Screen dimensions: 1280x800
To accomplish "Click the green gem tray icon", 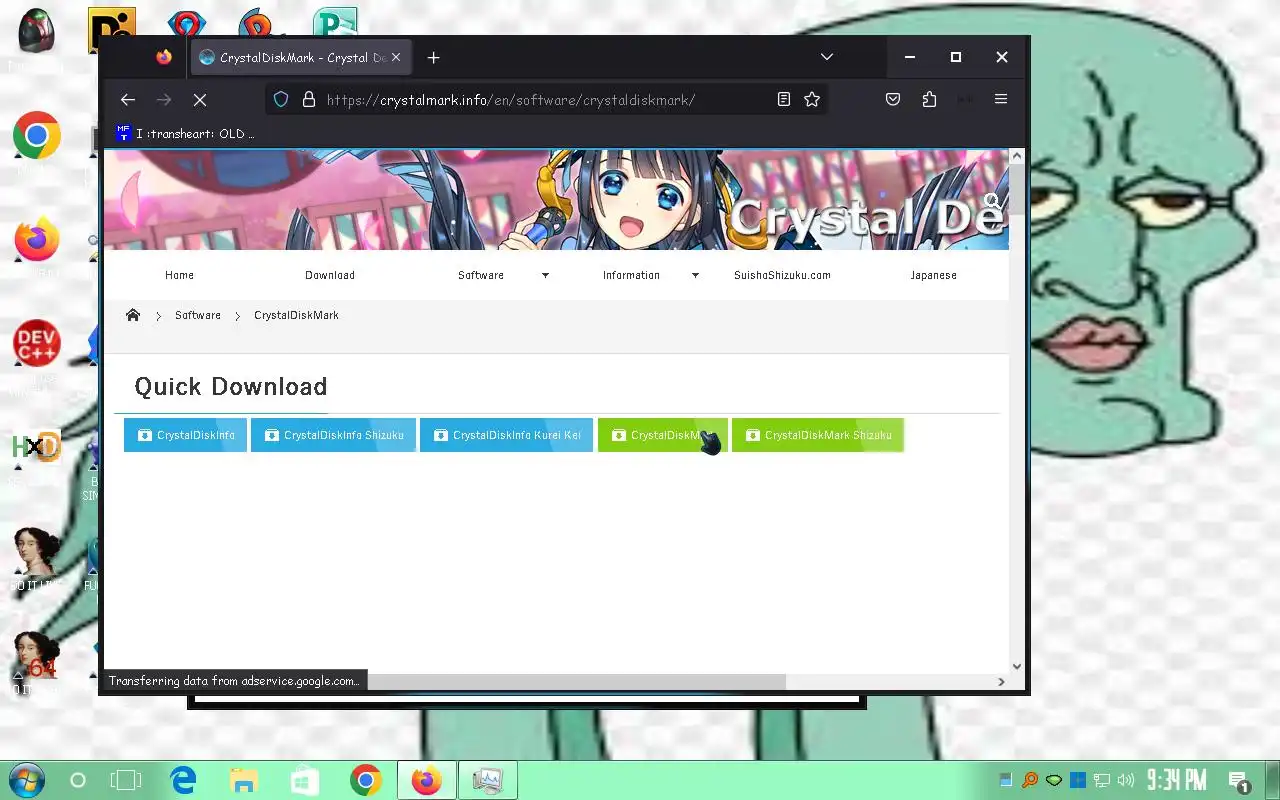I will 1054,780.
